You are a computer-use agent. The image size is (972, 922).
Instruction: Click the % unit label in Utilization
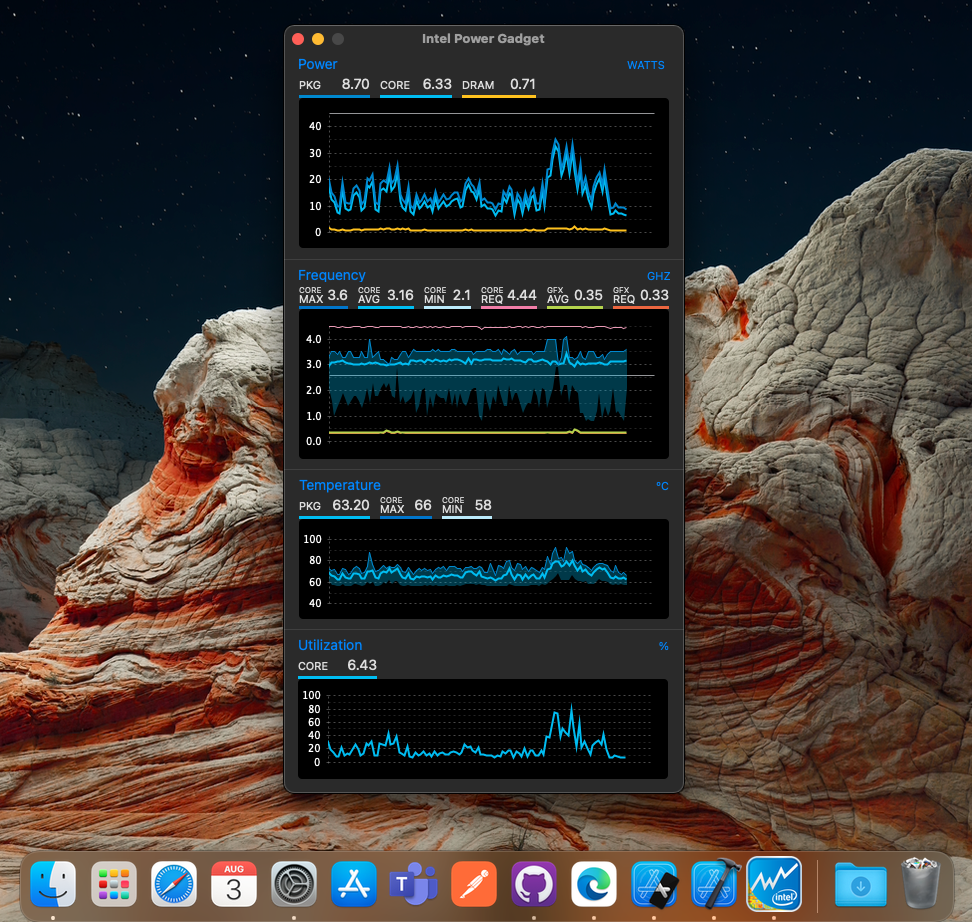663,646
